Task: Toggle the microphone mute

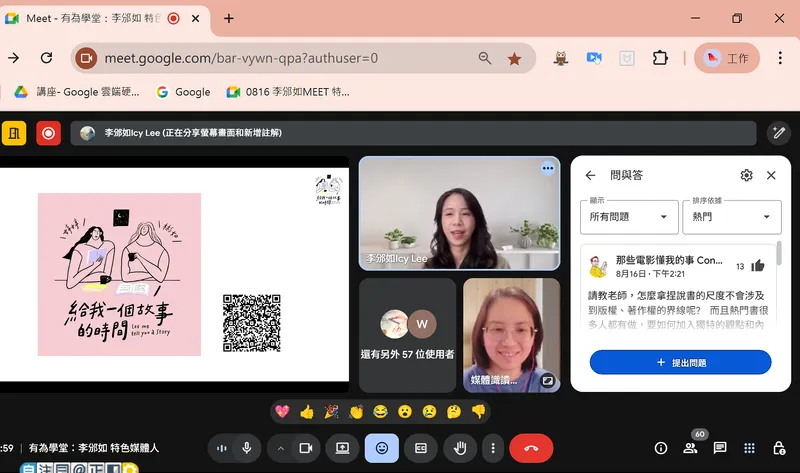Action: point(246,449)
